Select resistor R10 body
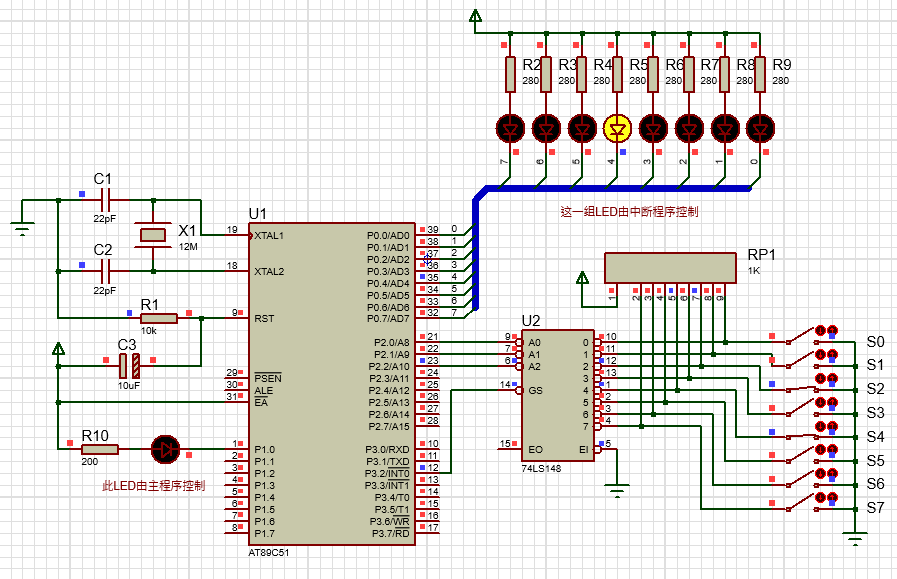897x579 pixels. click(100, 449)
